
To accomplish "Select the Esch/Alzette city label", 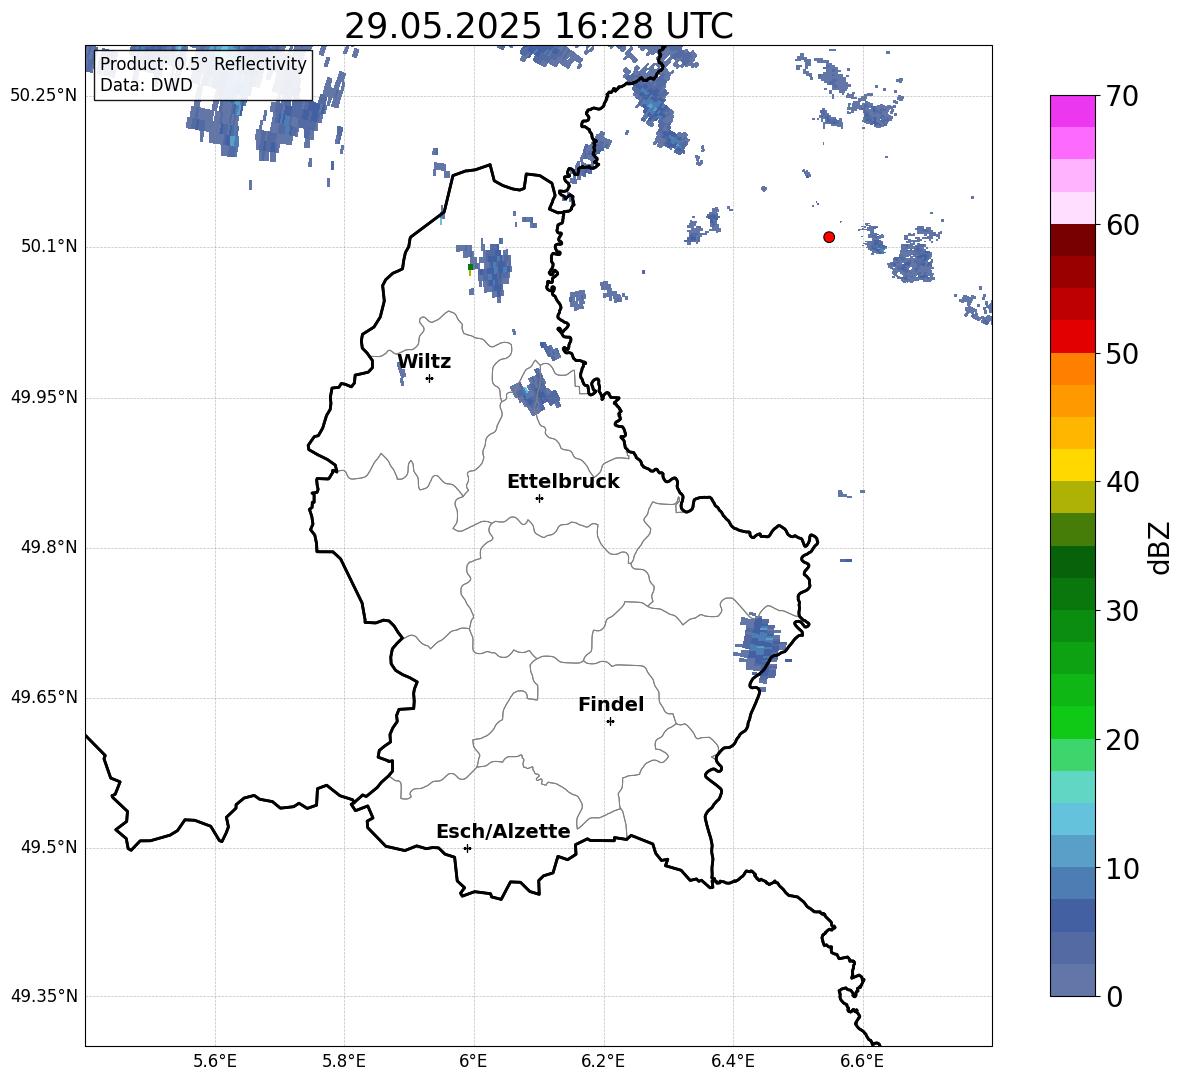I will (503, 831).
